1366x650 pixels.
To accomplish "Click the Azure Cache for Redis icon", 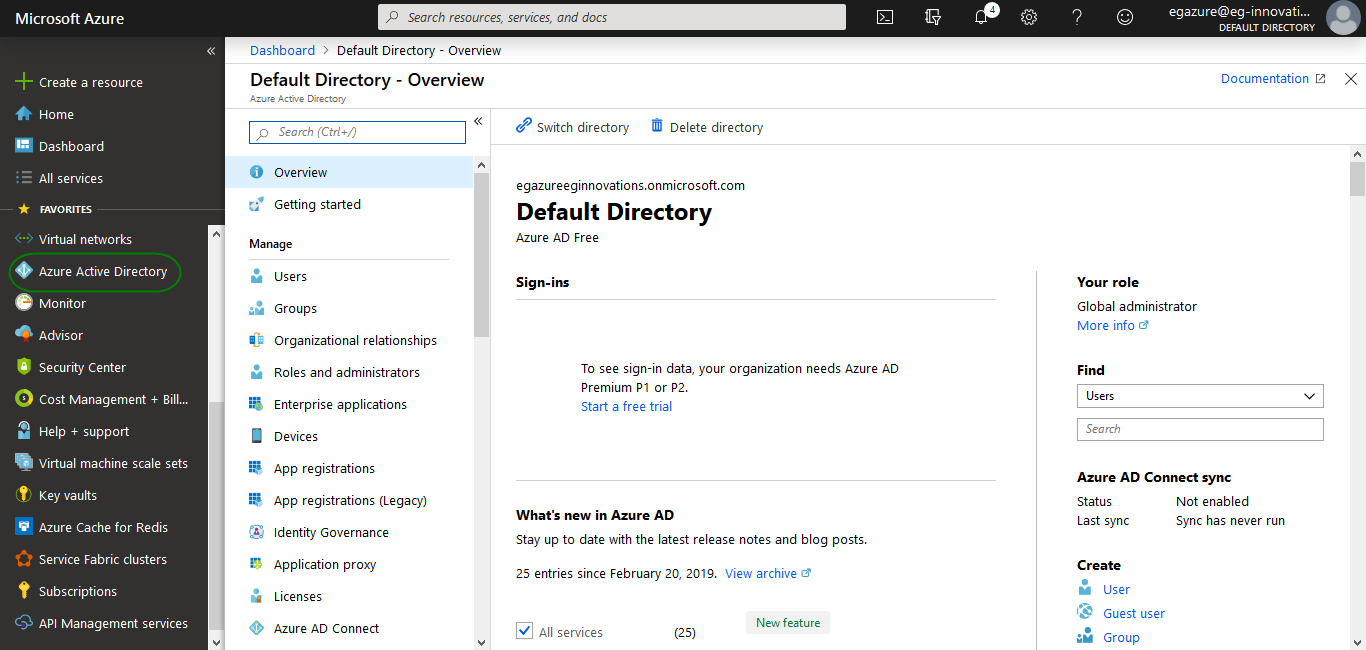I will click(x=24, y=527).
